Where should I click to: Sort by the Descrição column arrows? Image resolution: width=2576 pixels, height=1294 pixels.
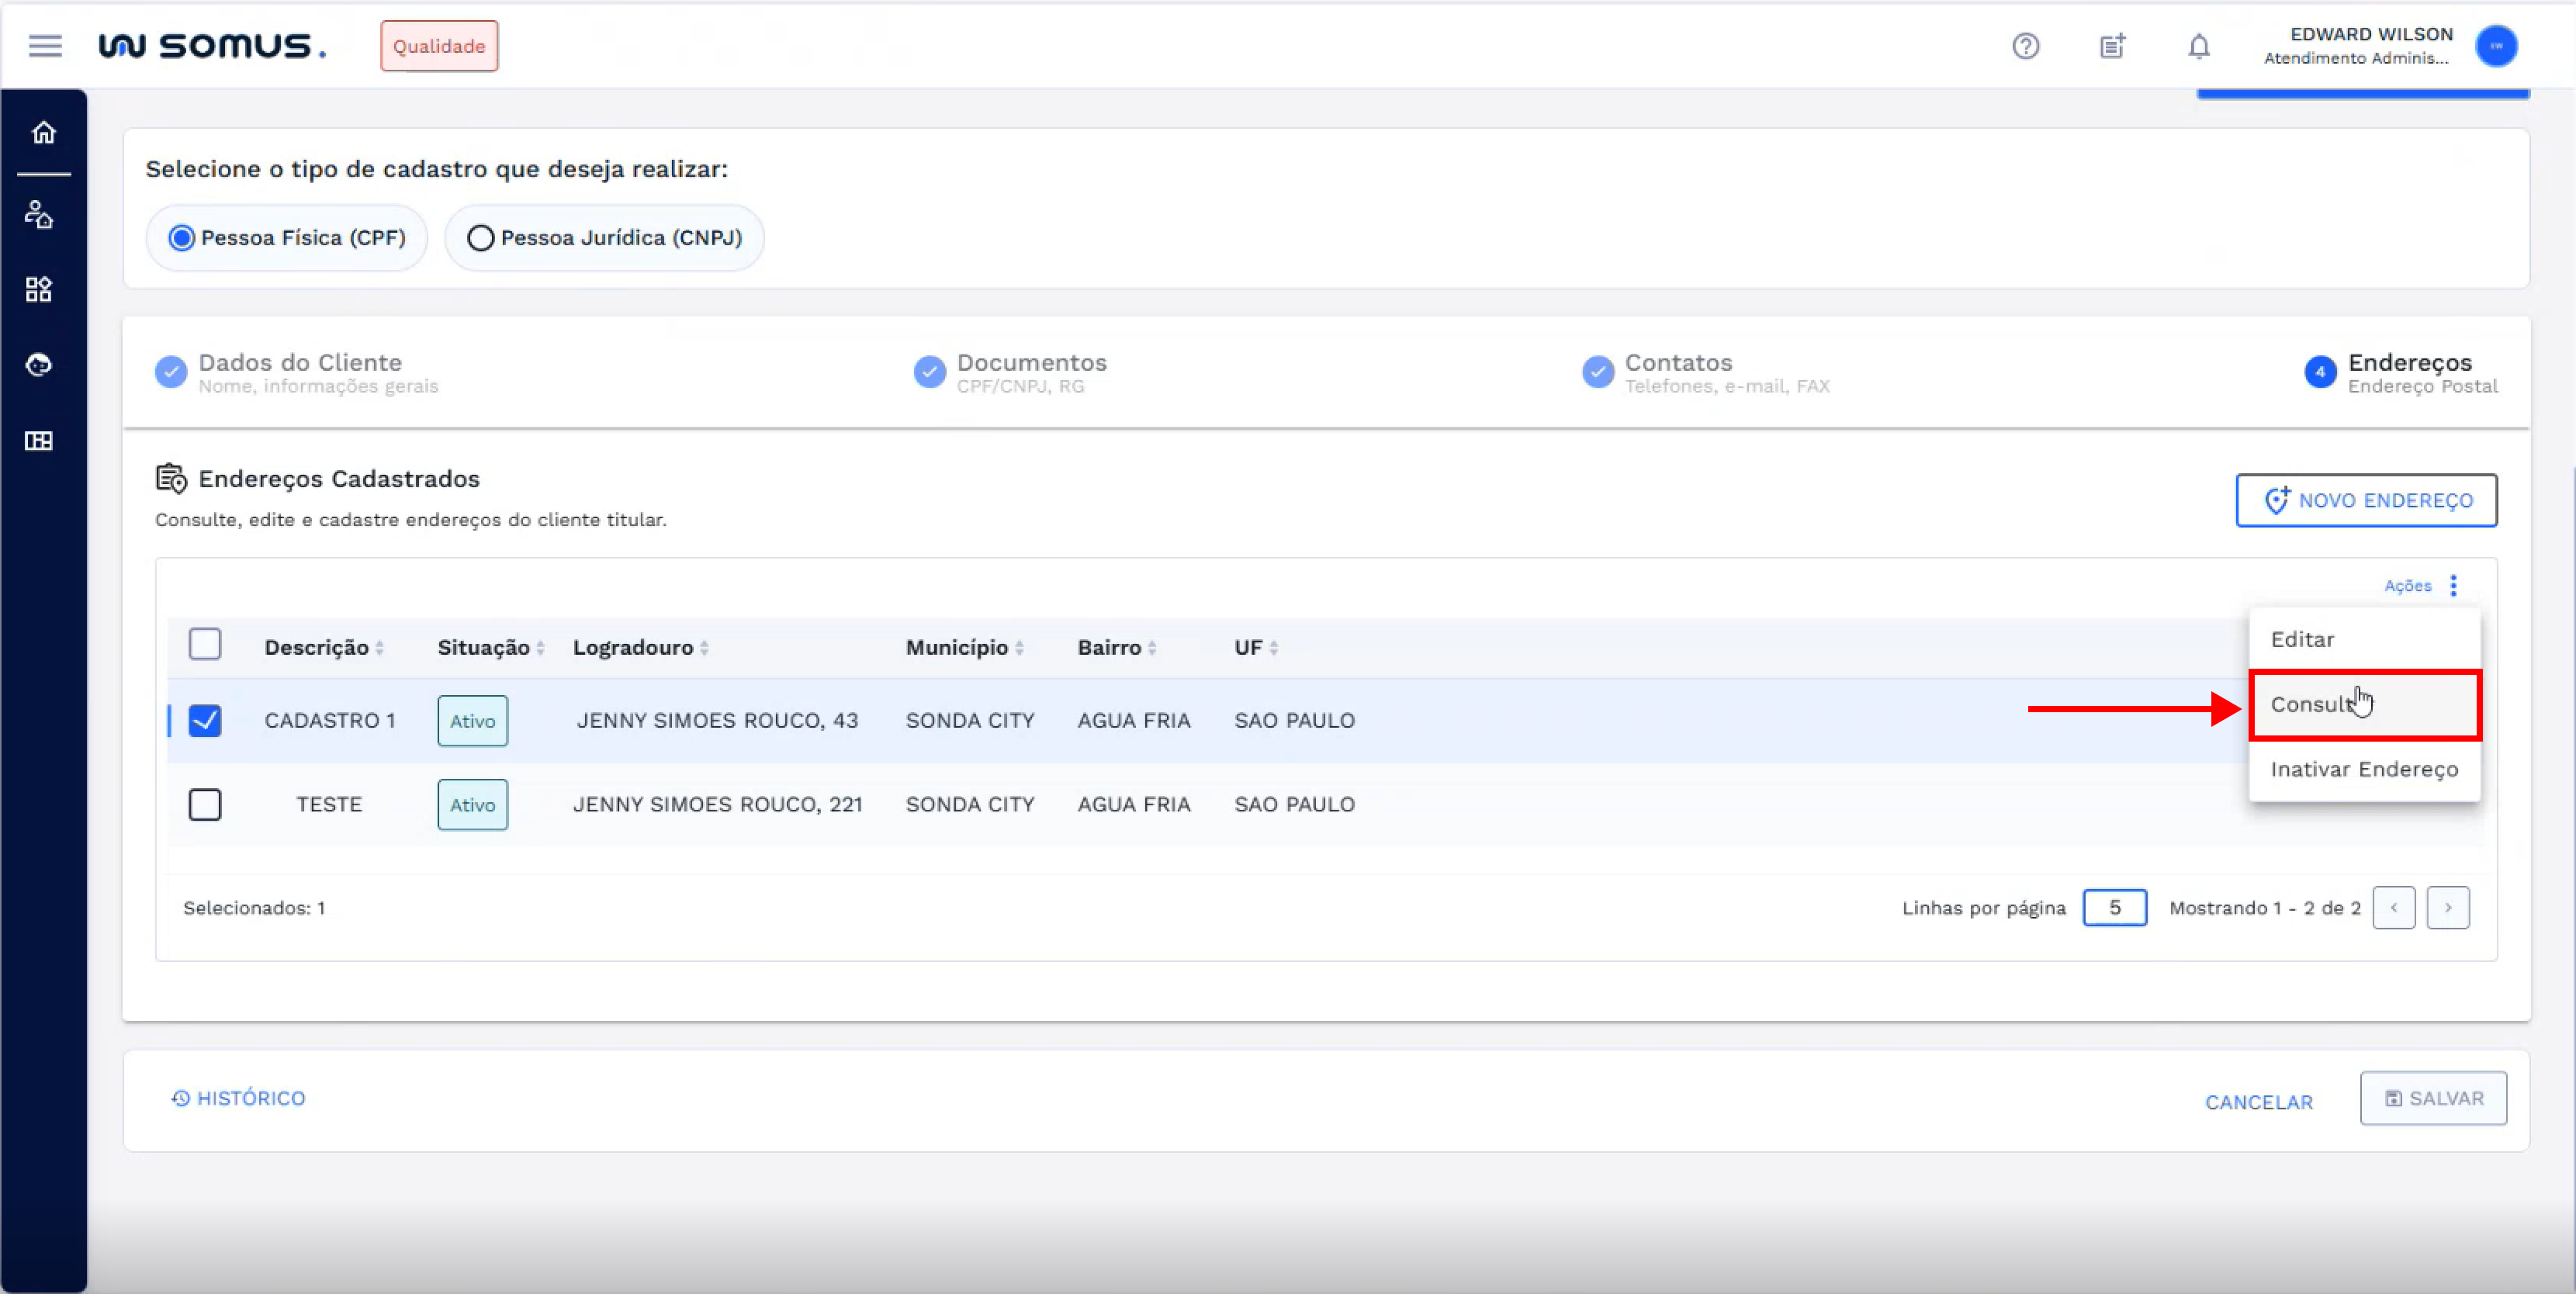coord(380,648)
